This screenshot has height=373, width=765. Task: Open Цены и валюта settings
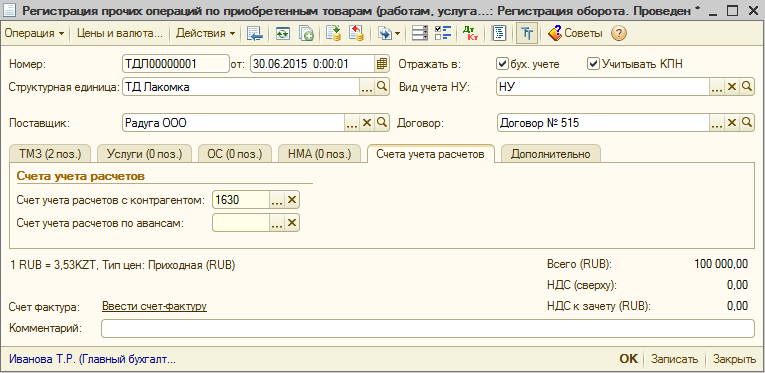tap(120, 34)
